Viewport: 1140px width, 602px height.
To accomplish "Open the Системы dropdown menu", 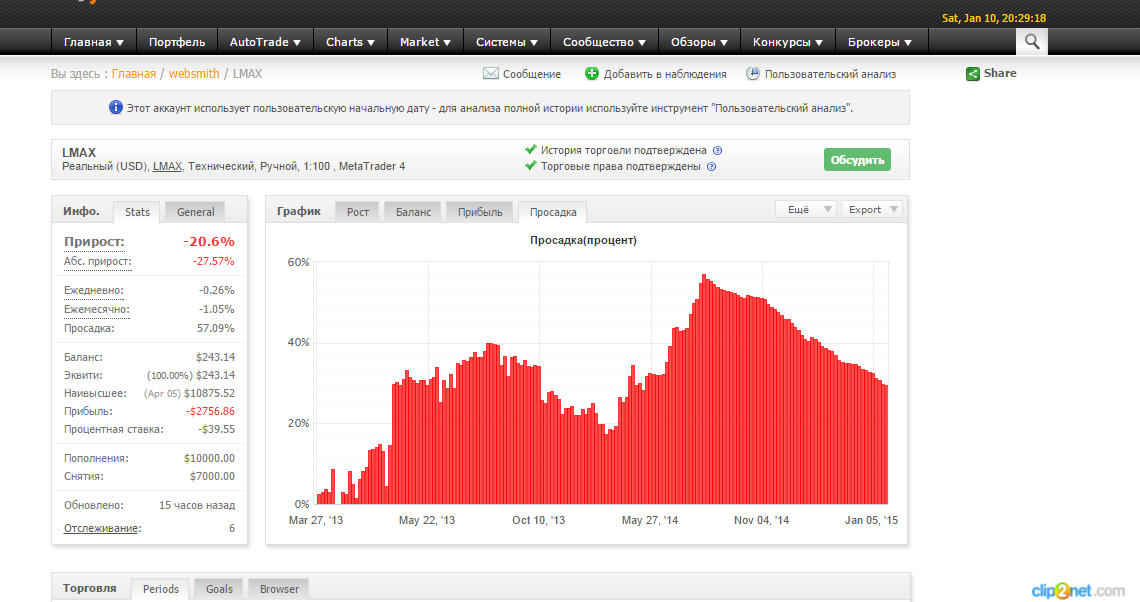I will [507, 42].
